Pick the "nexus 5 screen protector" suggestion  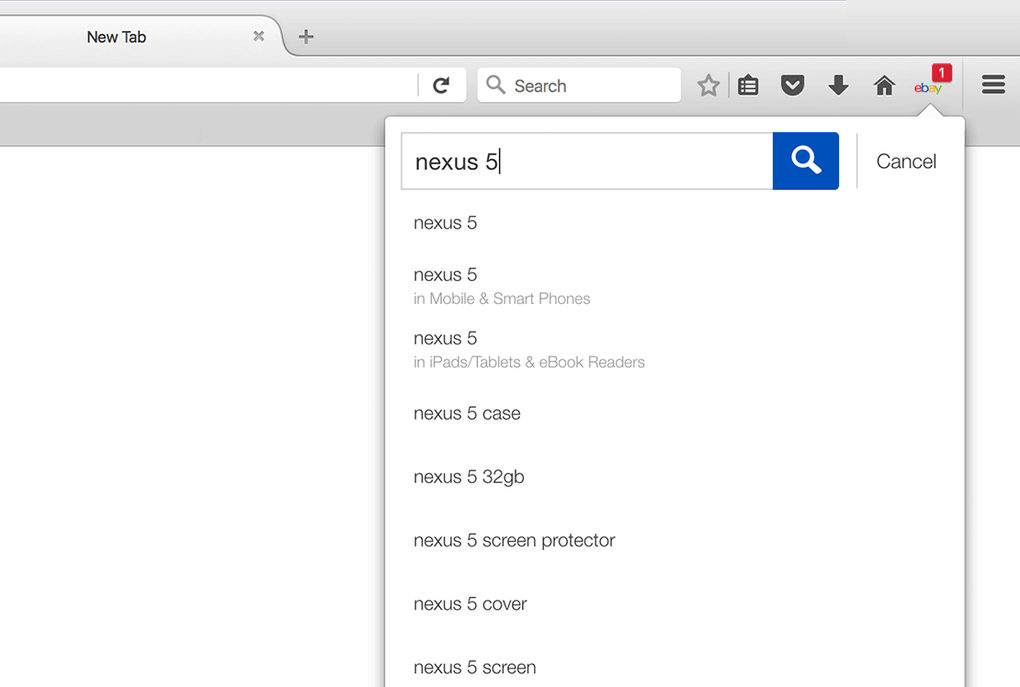(514, 540)
